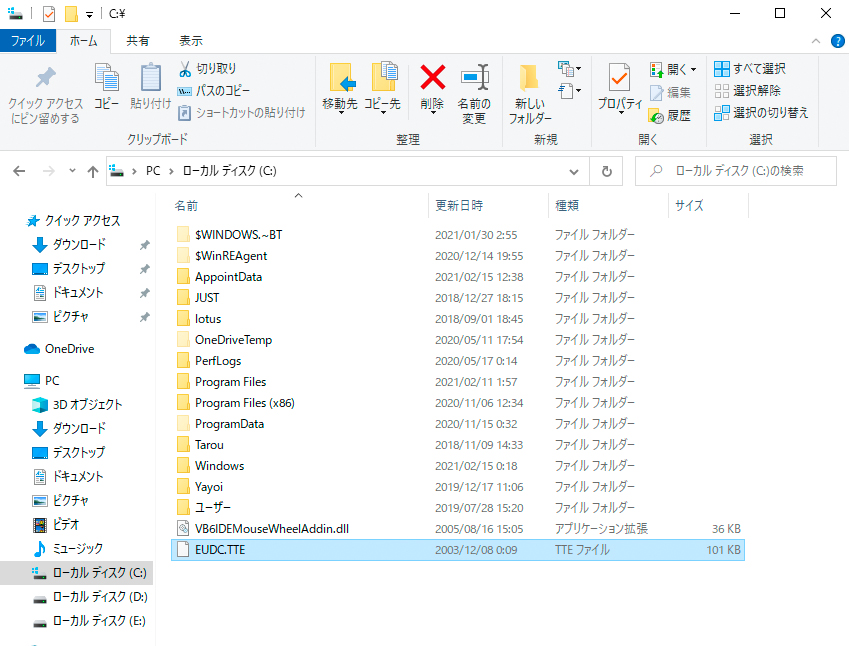Open the ファイル (File) tab
Viewport: 850px width, 646px height.
pos(28,41)
